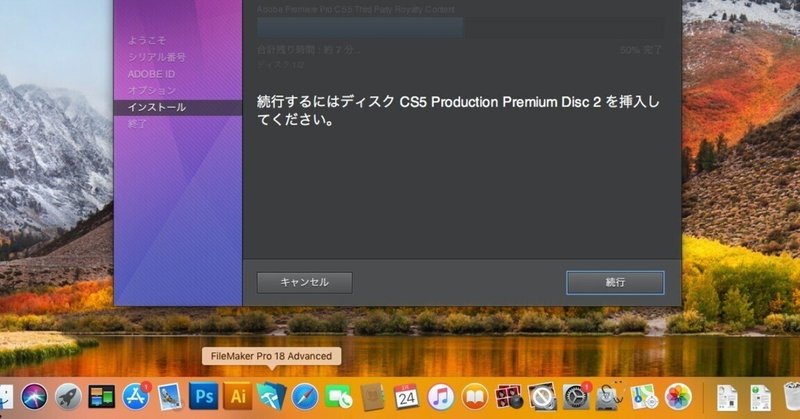800x419 pixels.
Task: Click the FileMaker Pro 18 Advanced tooltip
Action: tap(271, 356)
